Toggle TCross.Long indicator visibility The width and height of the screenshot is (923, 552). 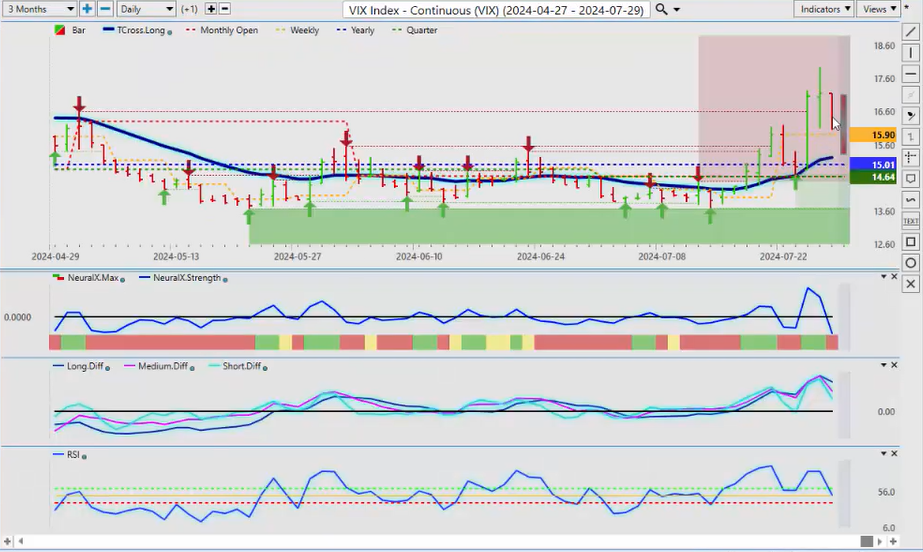[136, 31]
